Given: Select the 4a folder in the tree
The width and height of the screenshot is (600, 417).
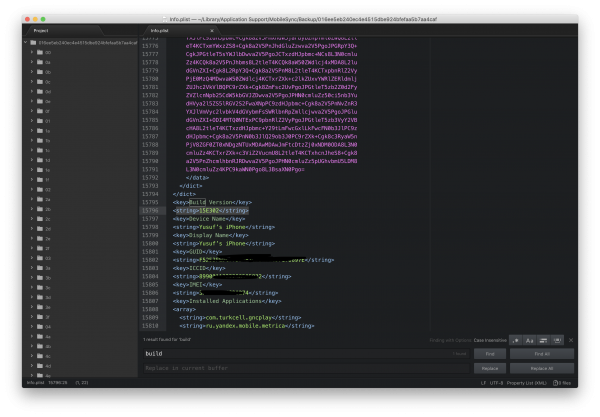Looking at the screenshot, I should click(x=80, y=336).
